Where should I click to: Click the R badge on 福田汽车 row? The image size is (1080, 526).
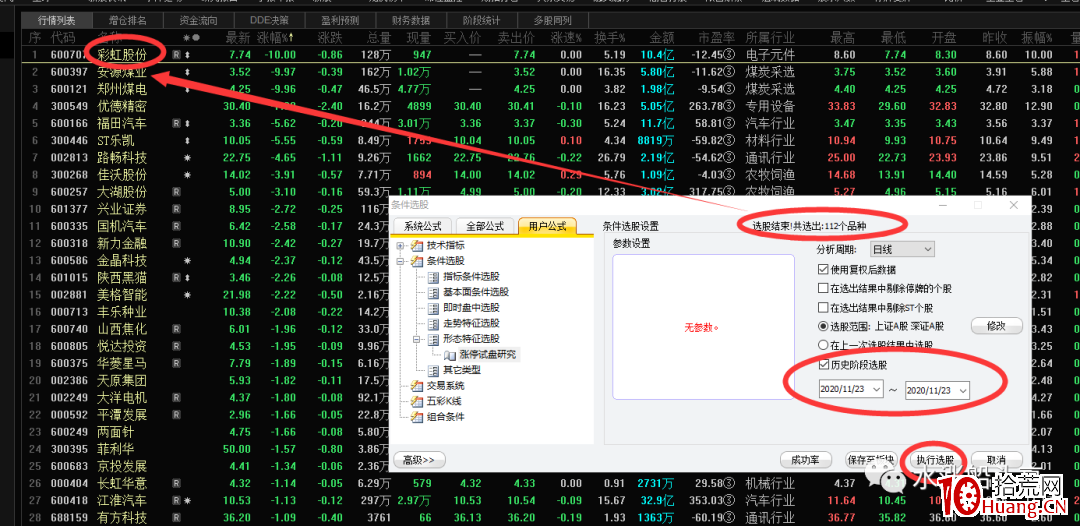176,124
